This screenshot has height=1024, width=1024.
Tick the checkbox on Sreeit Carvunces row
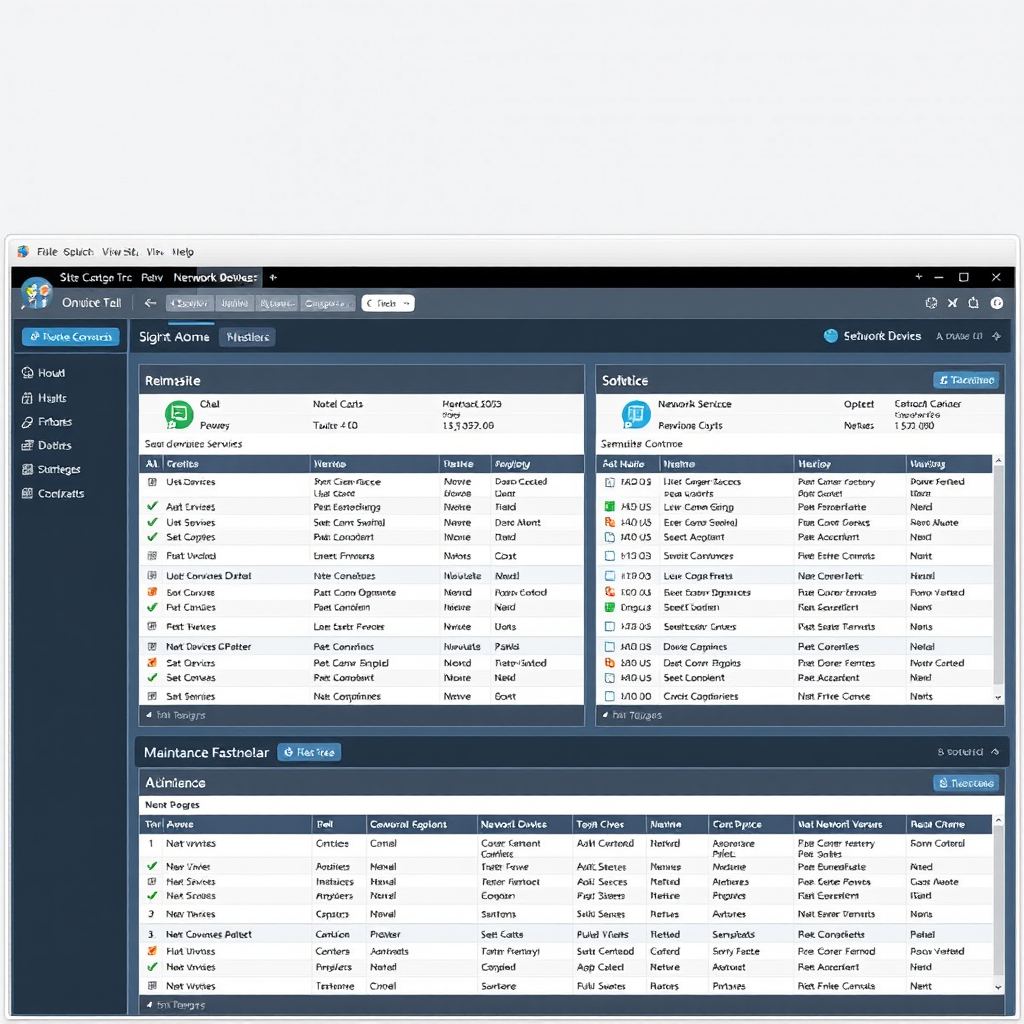[609, 556]
